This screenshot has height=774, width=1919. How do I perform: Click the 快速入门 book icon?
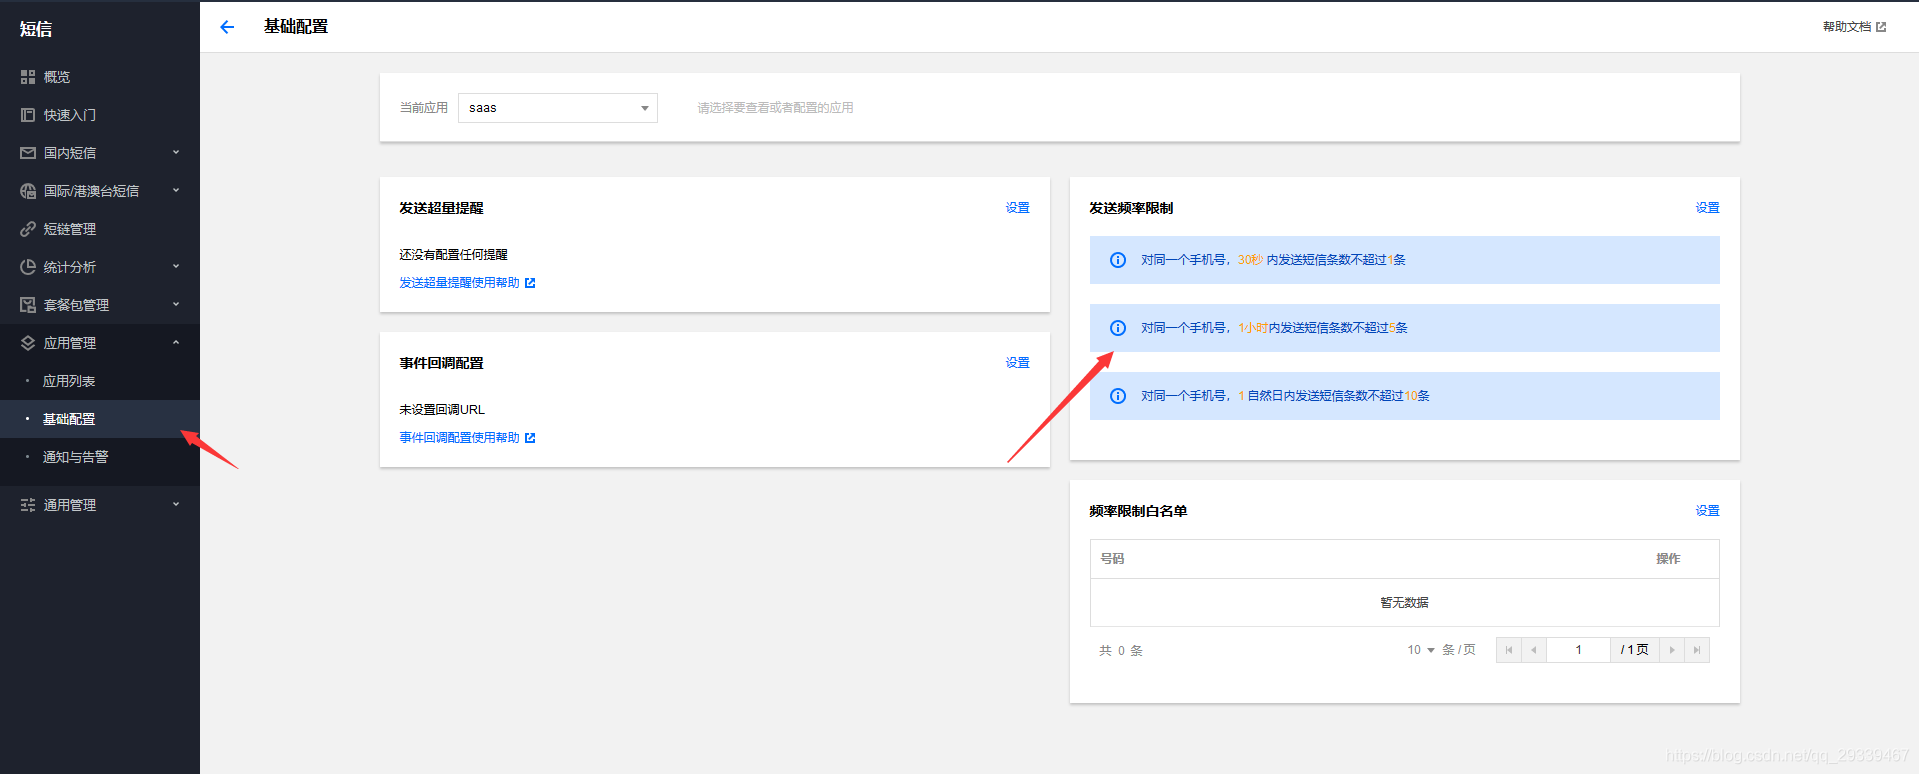28,115
